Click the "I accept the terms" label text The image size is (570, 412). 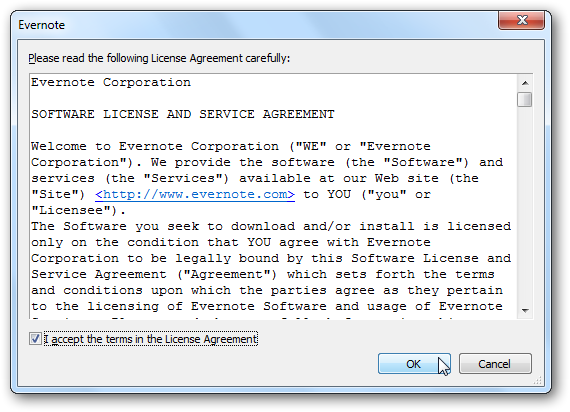[x=150, y=339]
